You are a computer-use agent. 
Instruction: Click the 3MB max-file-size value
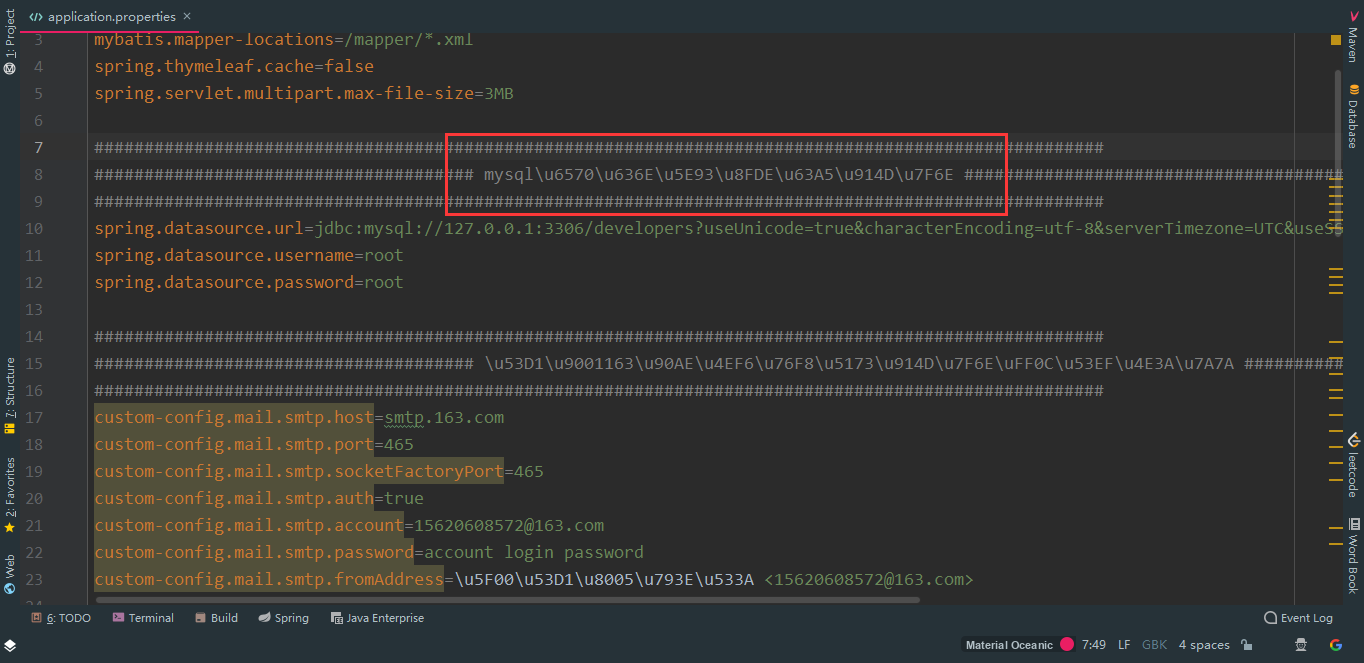tap(499, 94)
